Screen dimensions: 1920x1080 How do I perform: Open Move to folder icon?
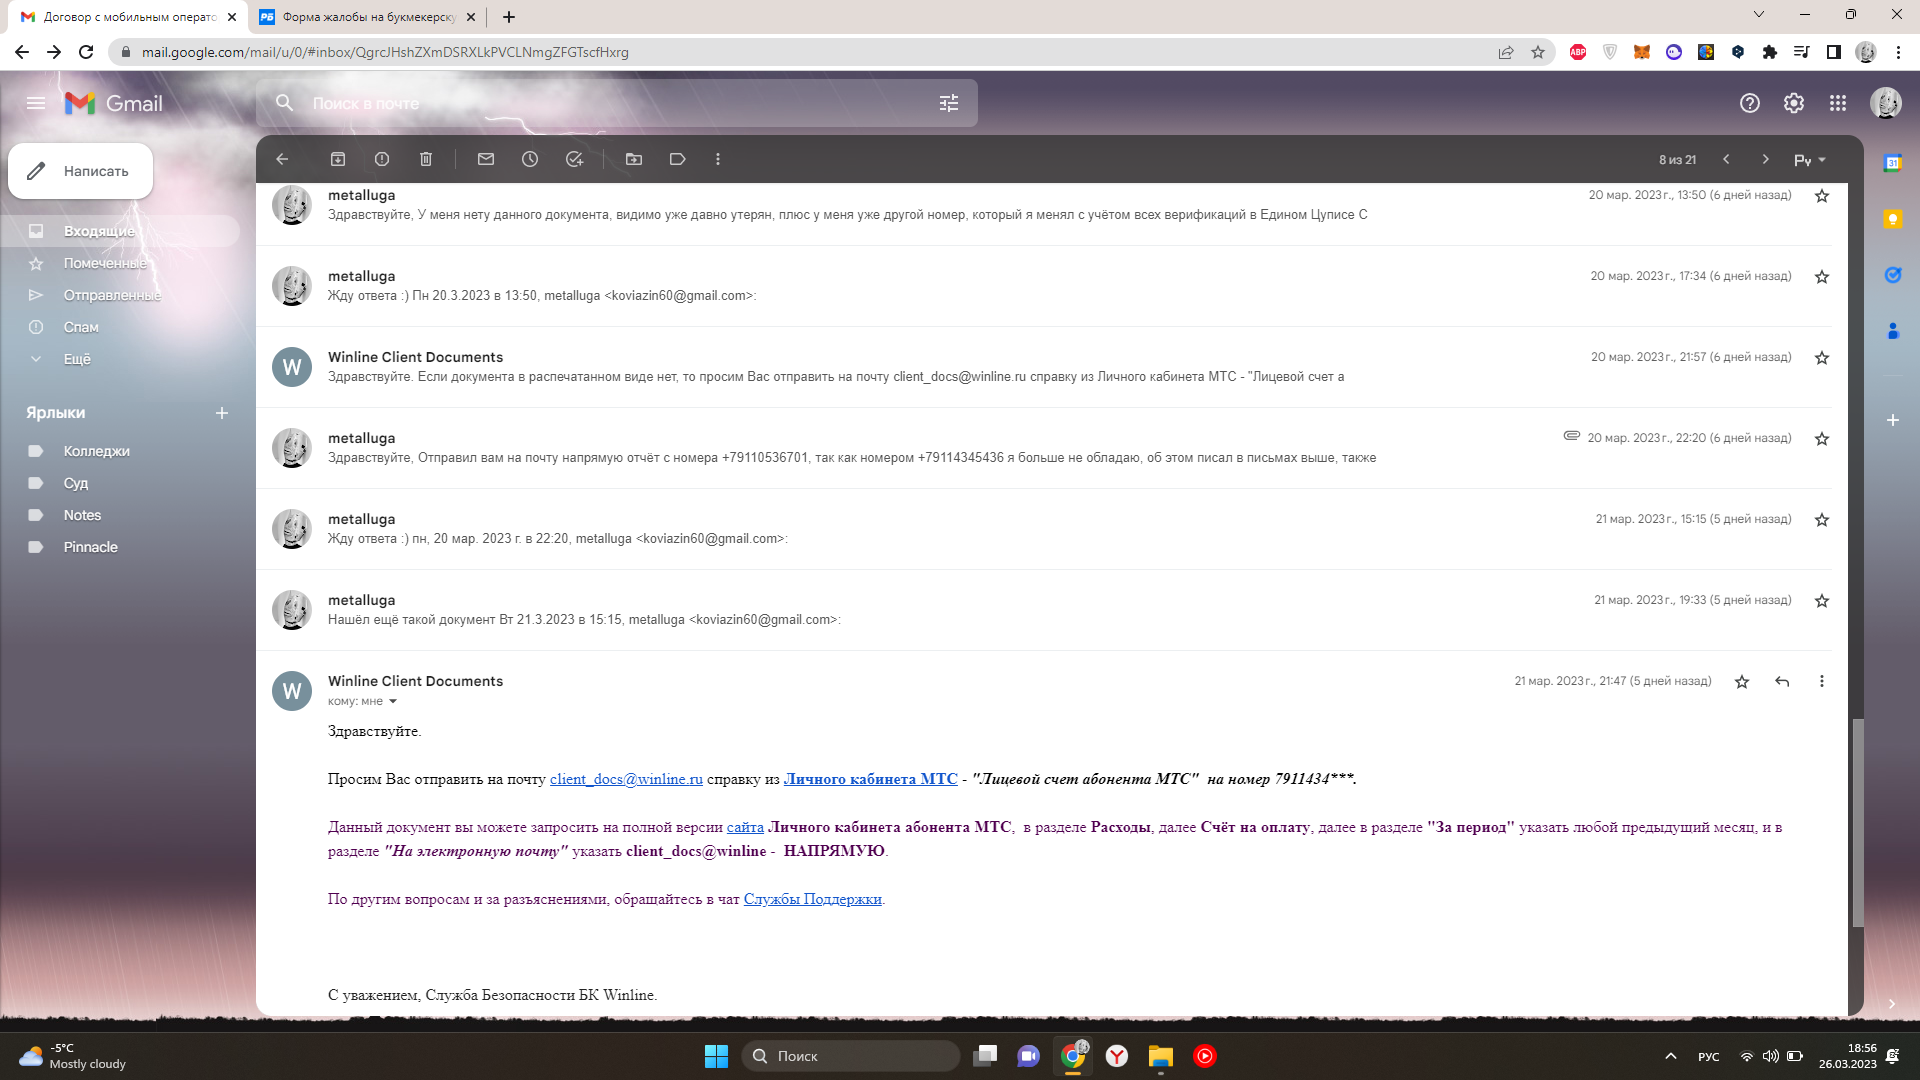click(634, 159)
